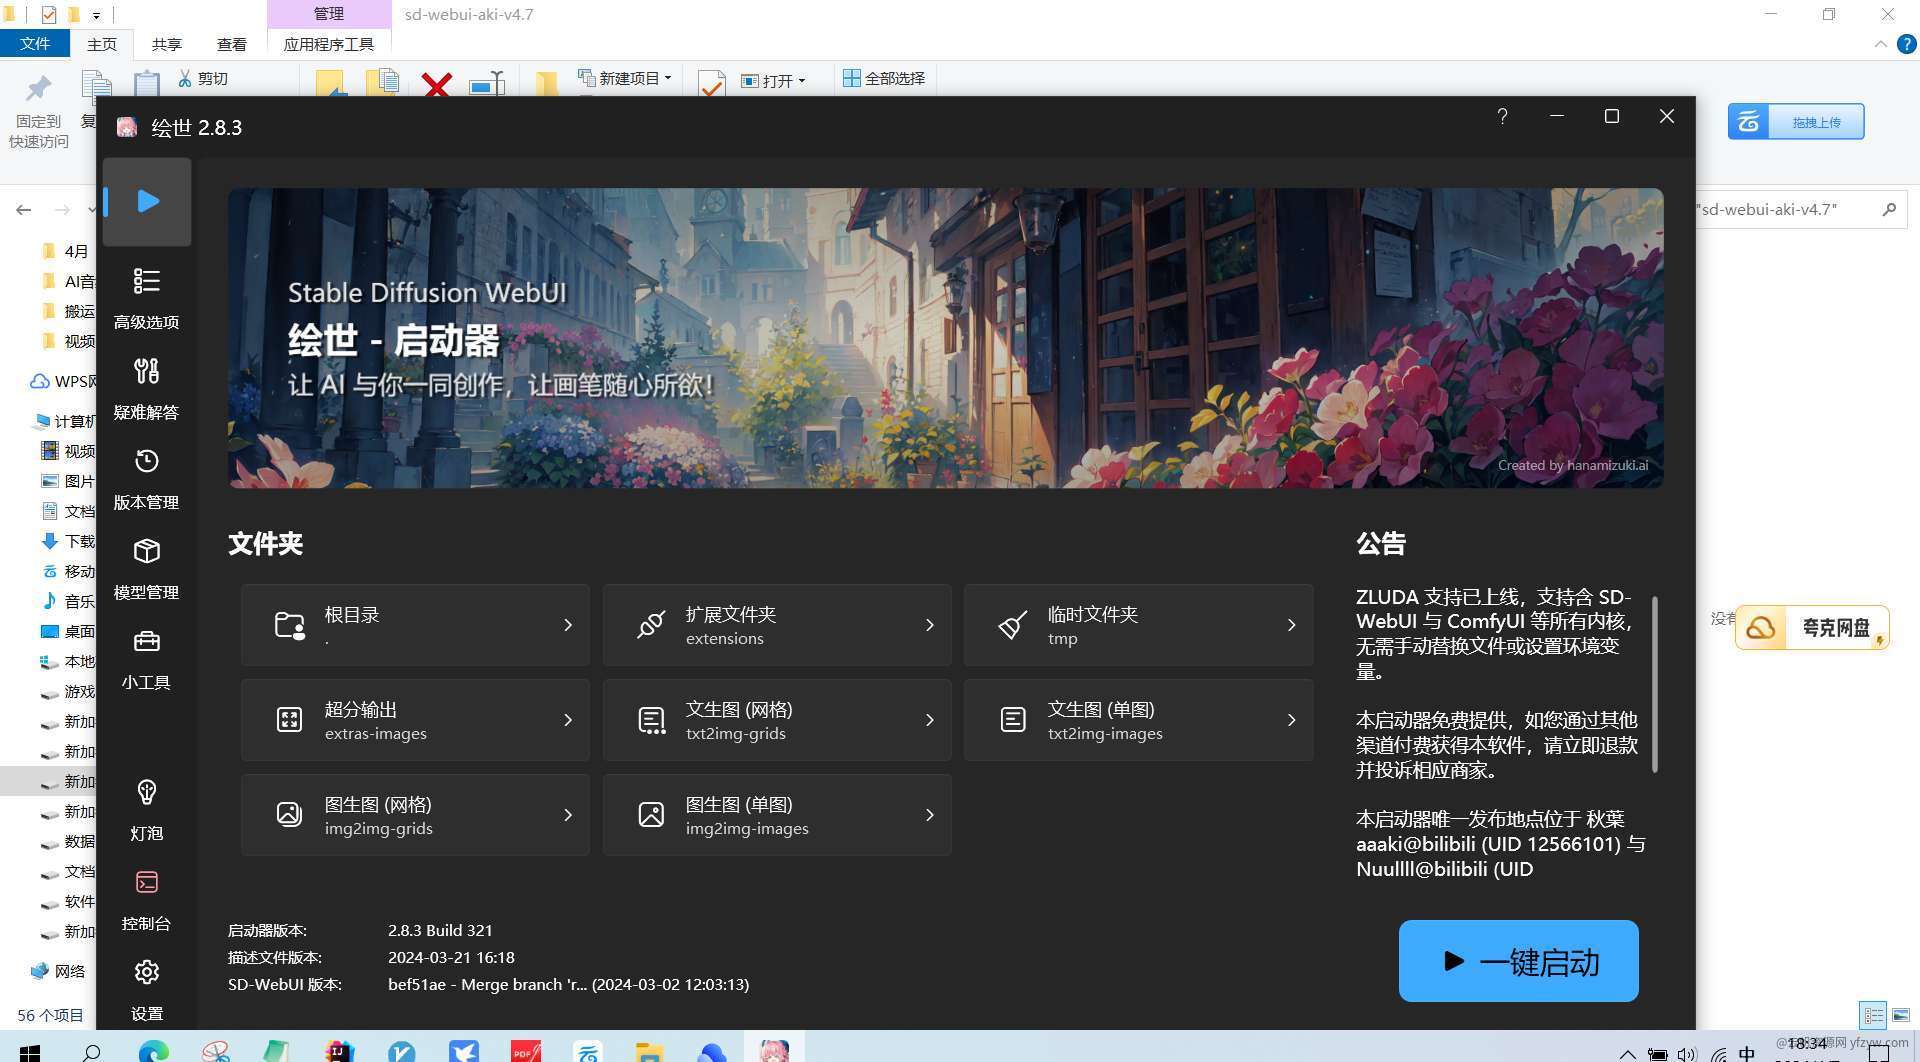Select the 管理 contextual tab in Explorer
This screenshot has width=1920, height=1062.
[329, 14]
